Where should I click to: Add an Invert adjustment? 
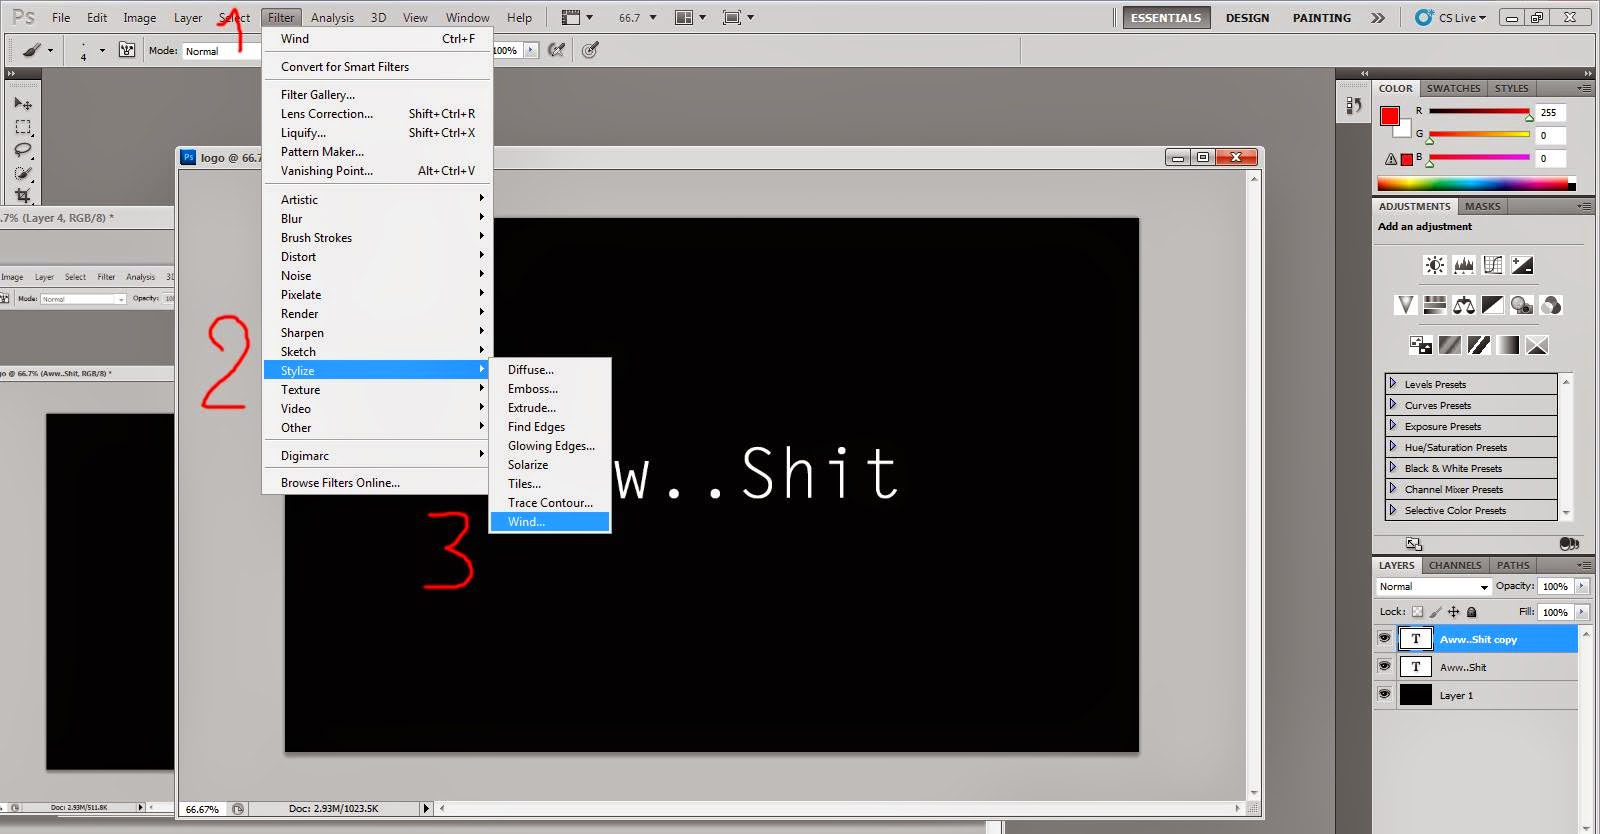(1421, 345)
